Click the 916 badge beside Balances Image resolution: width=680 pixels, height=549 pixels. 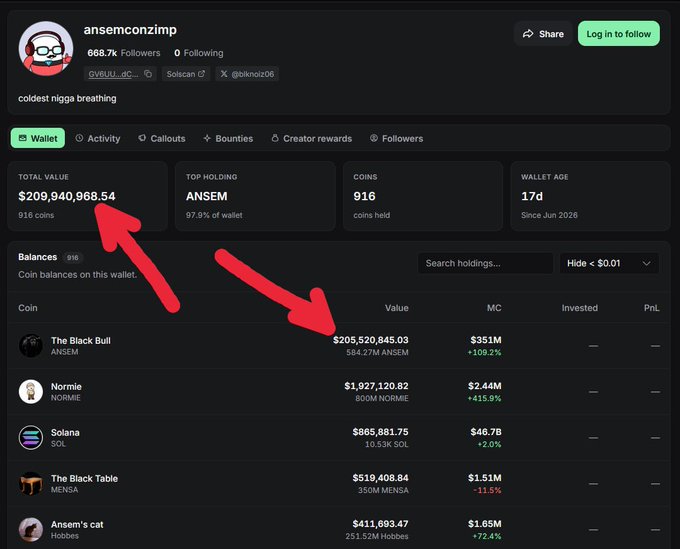72,258
